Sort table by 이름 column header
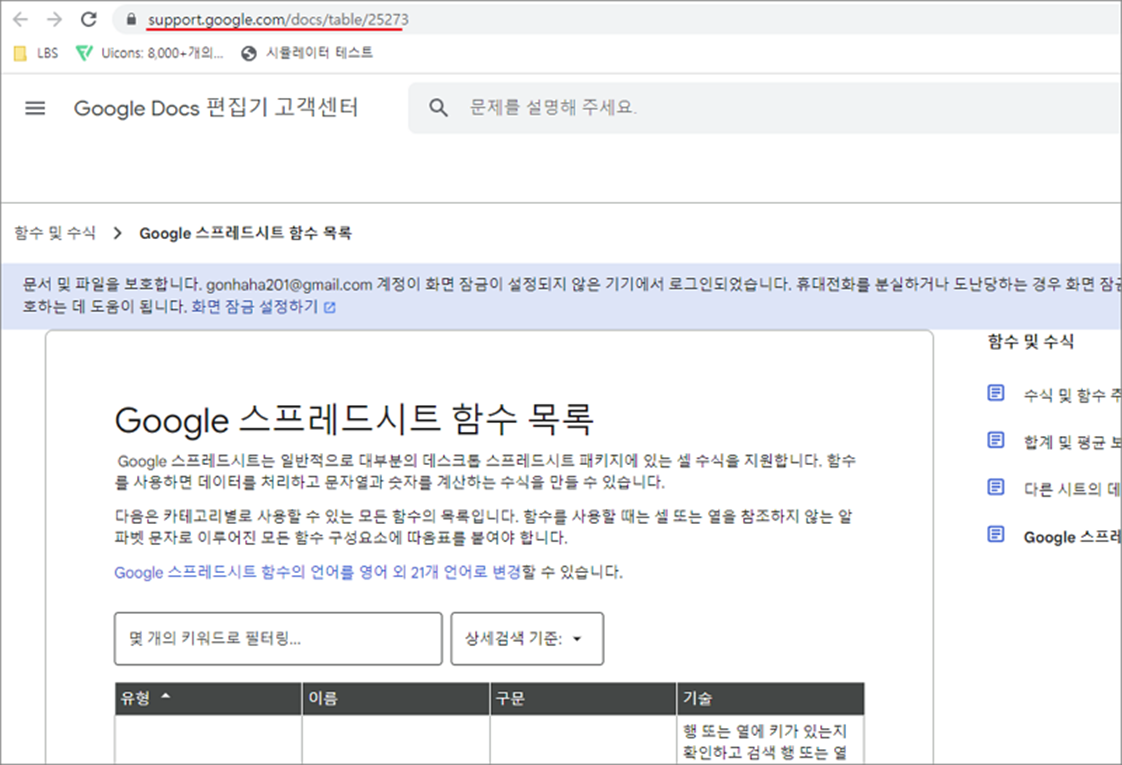Screen dimensions: 1122x765 [x=396, y=698]
